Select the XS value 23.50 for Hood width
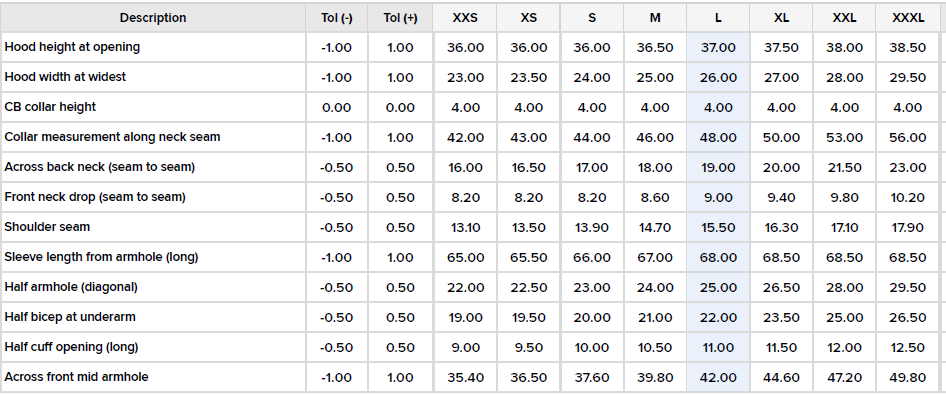The height and width of the screenshot is (394, 946). pyautogui.click(x=529, y=78)
